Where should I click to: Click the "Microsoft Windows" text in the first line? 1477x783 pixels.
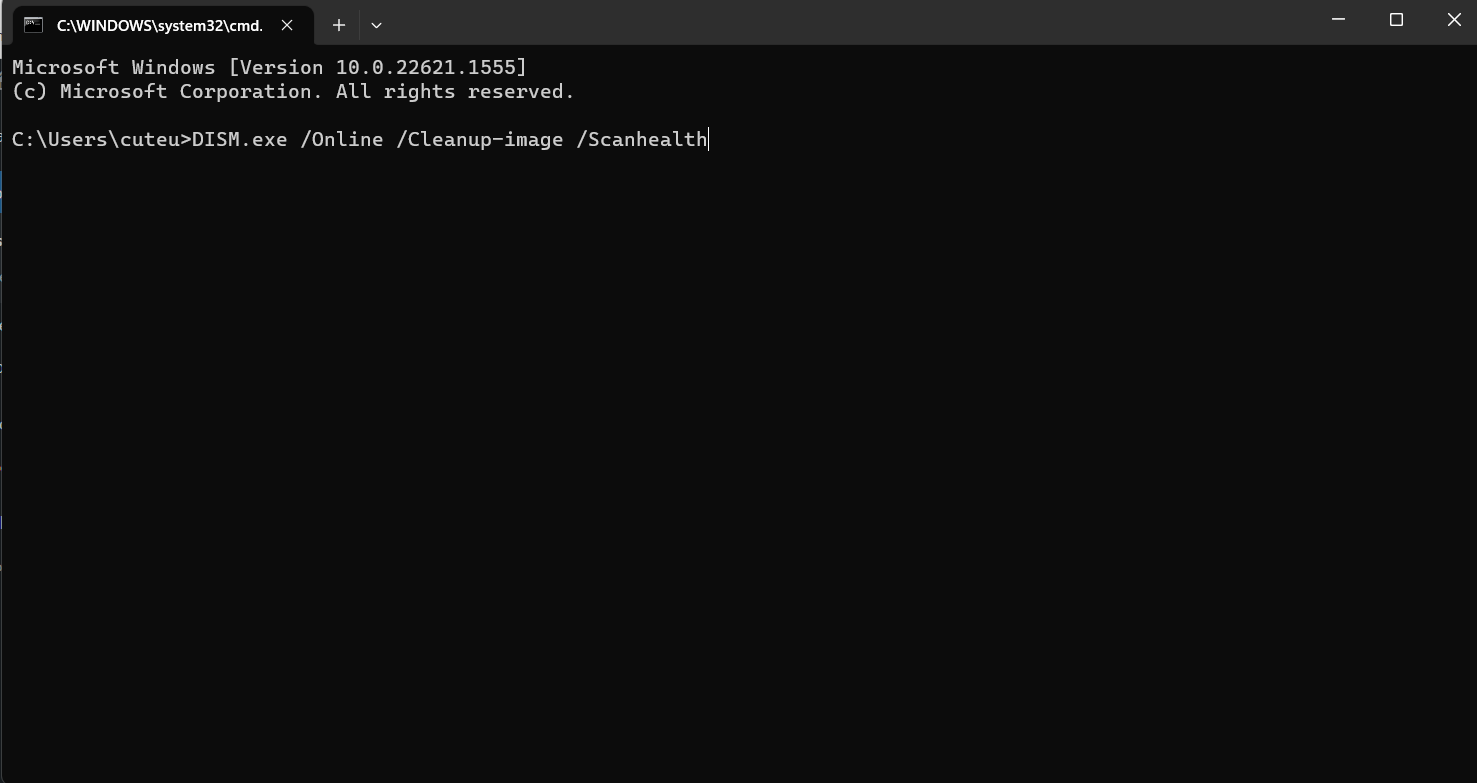113,67
